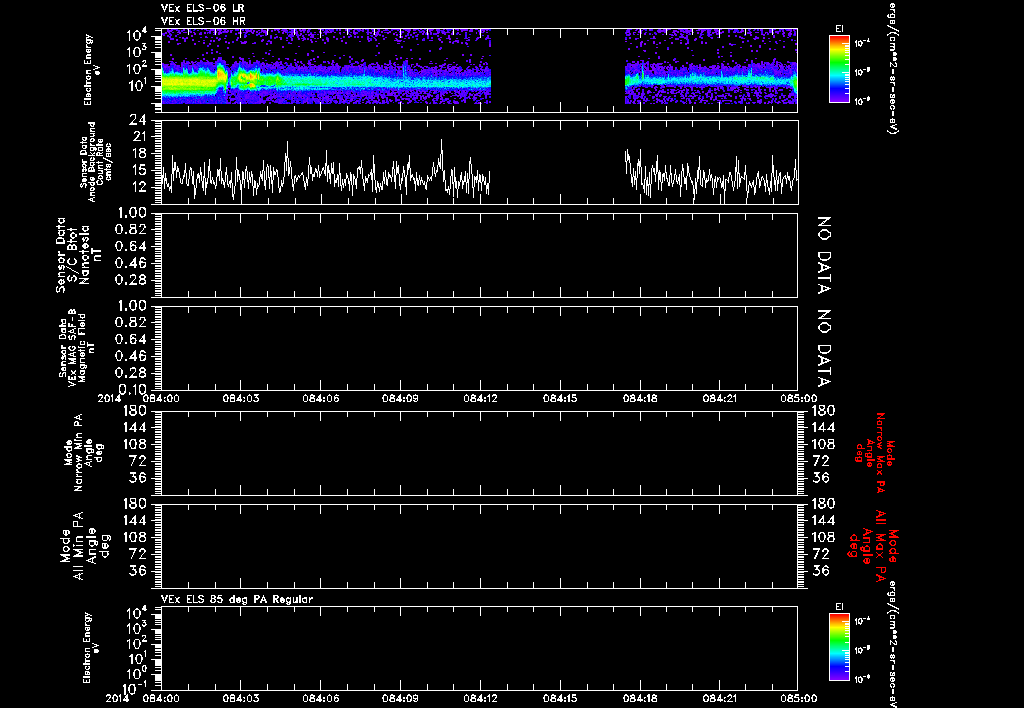Select the 'VEx ELS-06 LR' title text
This screenshot has height=708, width=1024.
[202, 8]
